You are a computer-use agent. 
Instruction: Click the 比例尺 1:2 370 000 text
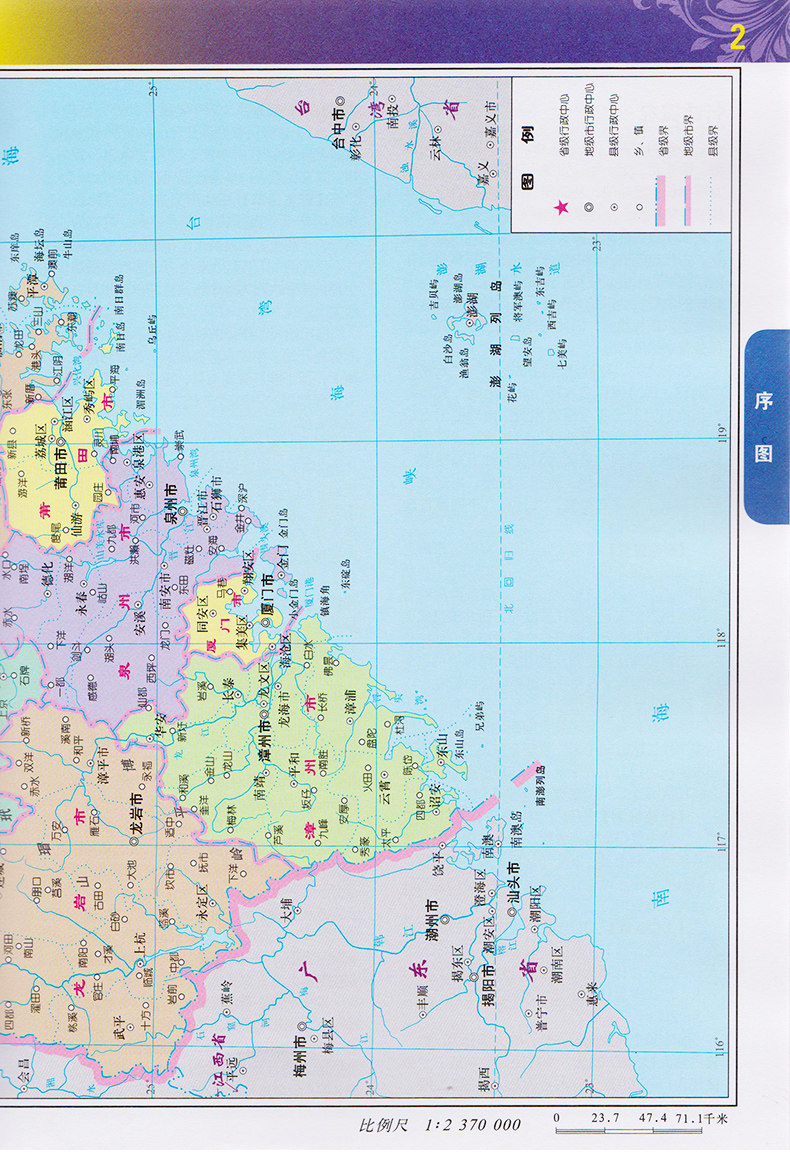[440, 1125]
